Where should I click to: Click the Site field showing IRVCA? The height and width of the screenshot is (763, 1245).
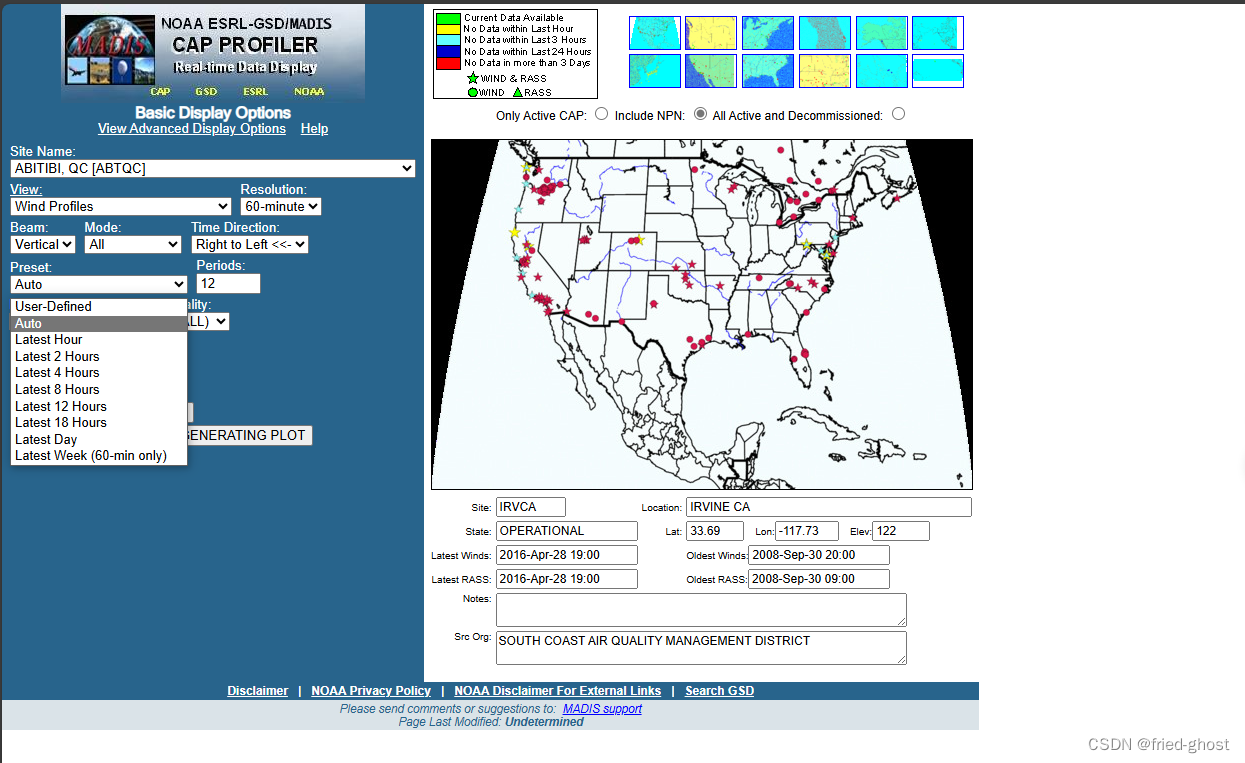click(x=530, y=507)
